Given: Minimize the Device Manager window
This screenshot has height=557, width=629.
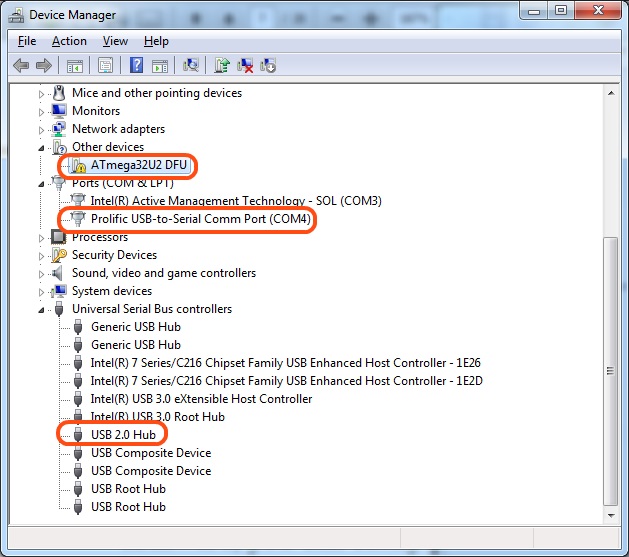Looking at the screenshot, I should (534, 10).
